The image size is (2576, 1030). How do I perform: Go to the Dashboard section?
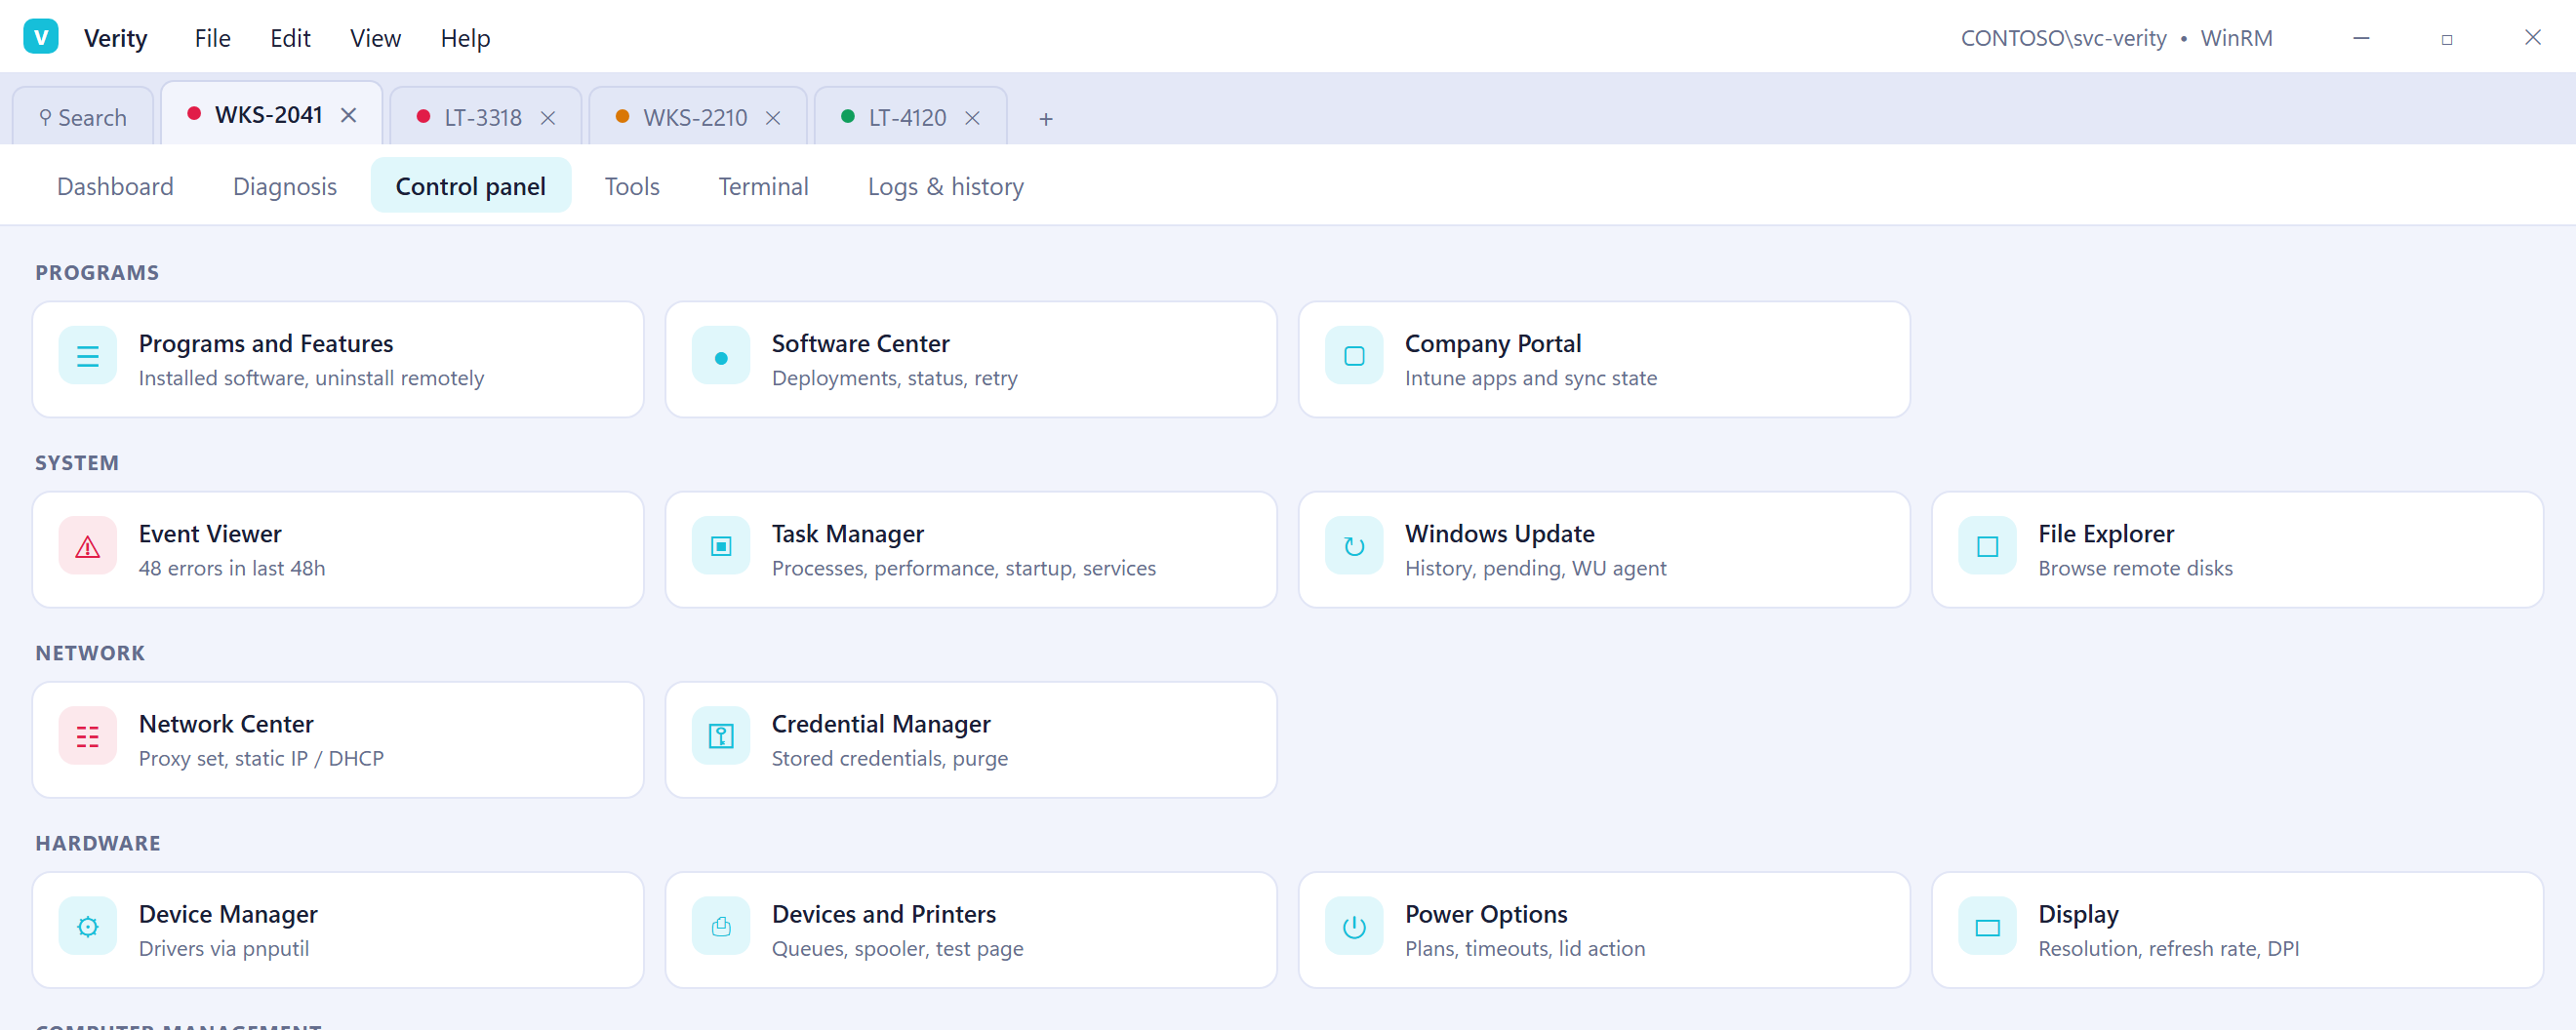click(x=115, y=186)
